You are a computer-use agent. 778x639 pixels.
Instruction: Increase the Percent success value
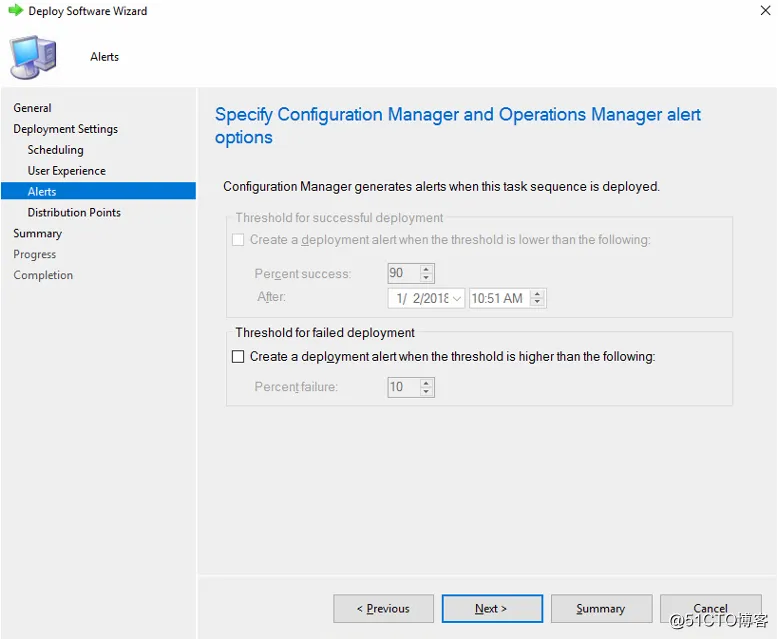427,269
